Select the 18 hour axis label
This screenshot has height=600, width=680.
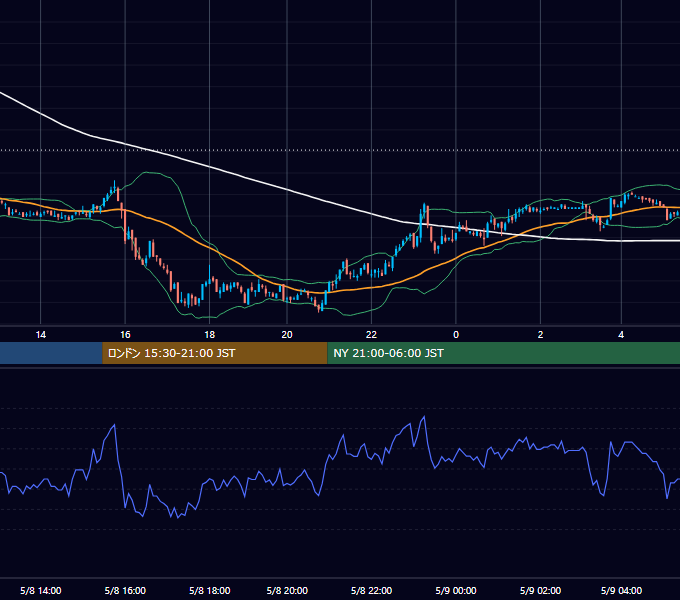pyautogui.click(x=209, y=335)
